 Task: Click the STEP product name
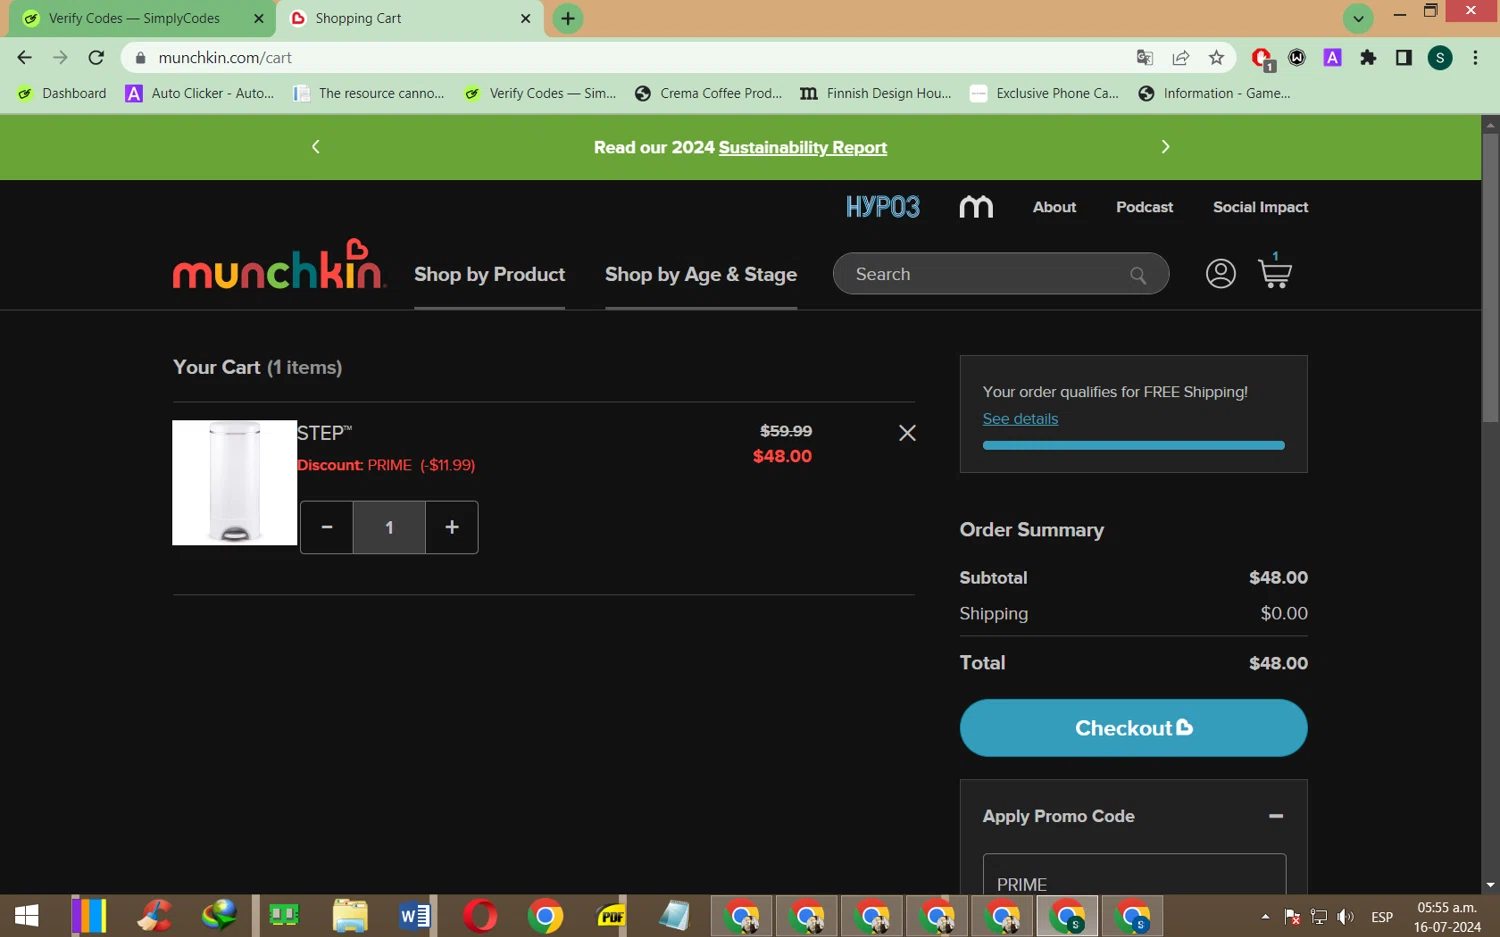(324, 433)
